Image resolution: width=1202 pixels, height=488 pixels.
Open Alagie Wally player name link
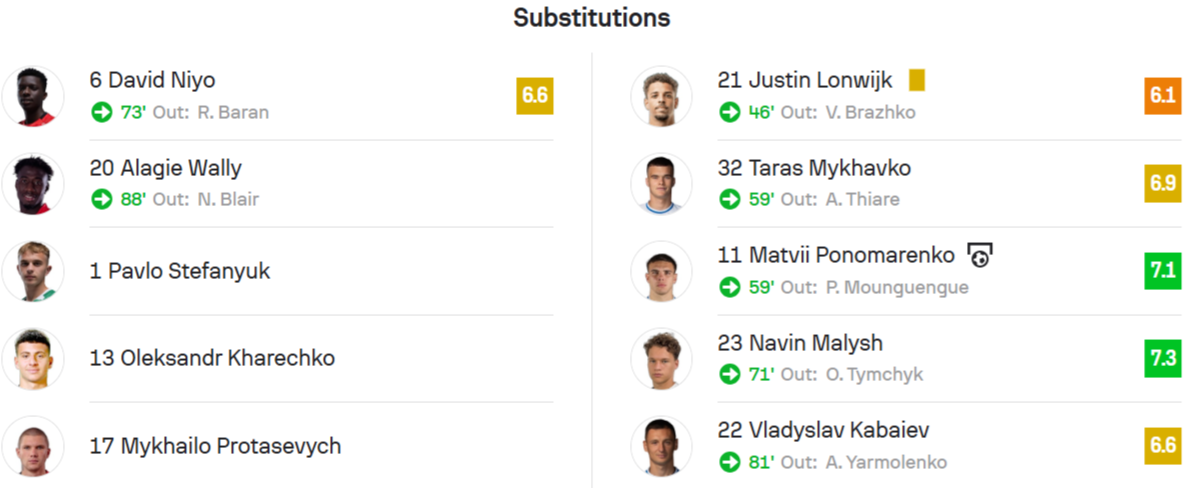pos(165,168)
